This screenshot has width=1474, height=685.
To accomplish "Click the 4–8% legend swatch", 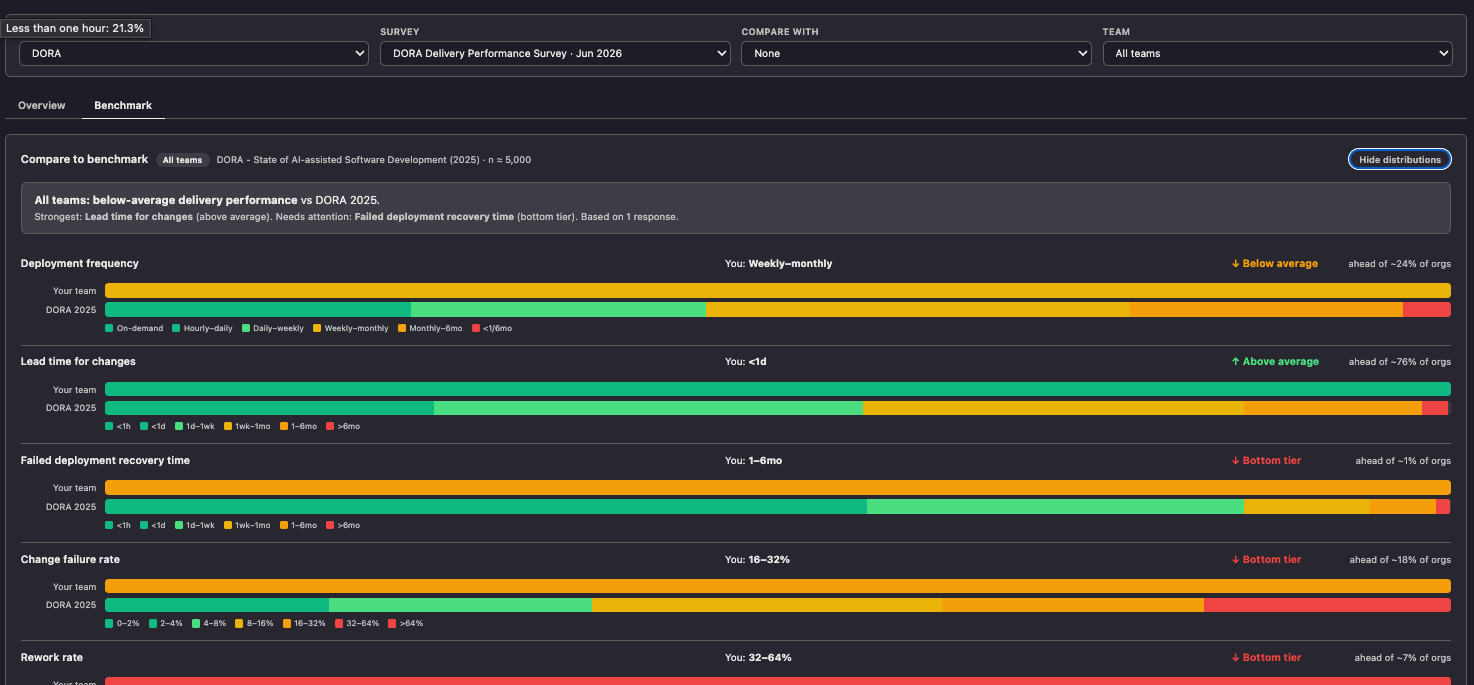I will tap(196, 623).
